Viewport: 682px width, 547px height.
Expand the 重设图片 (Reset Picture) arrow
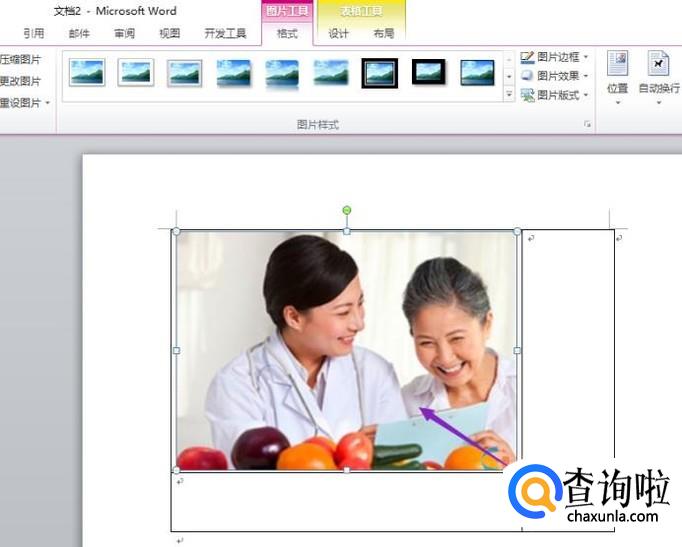(x=47, y=103)
